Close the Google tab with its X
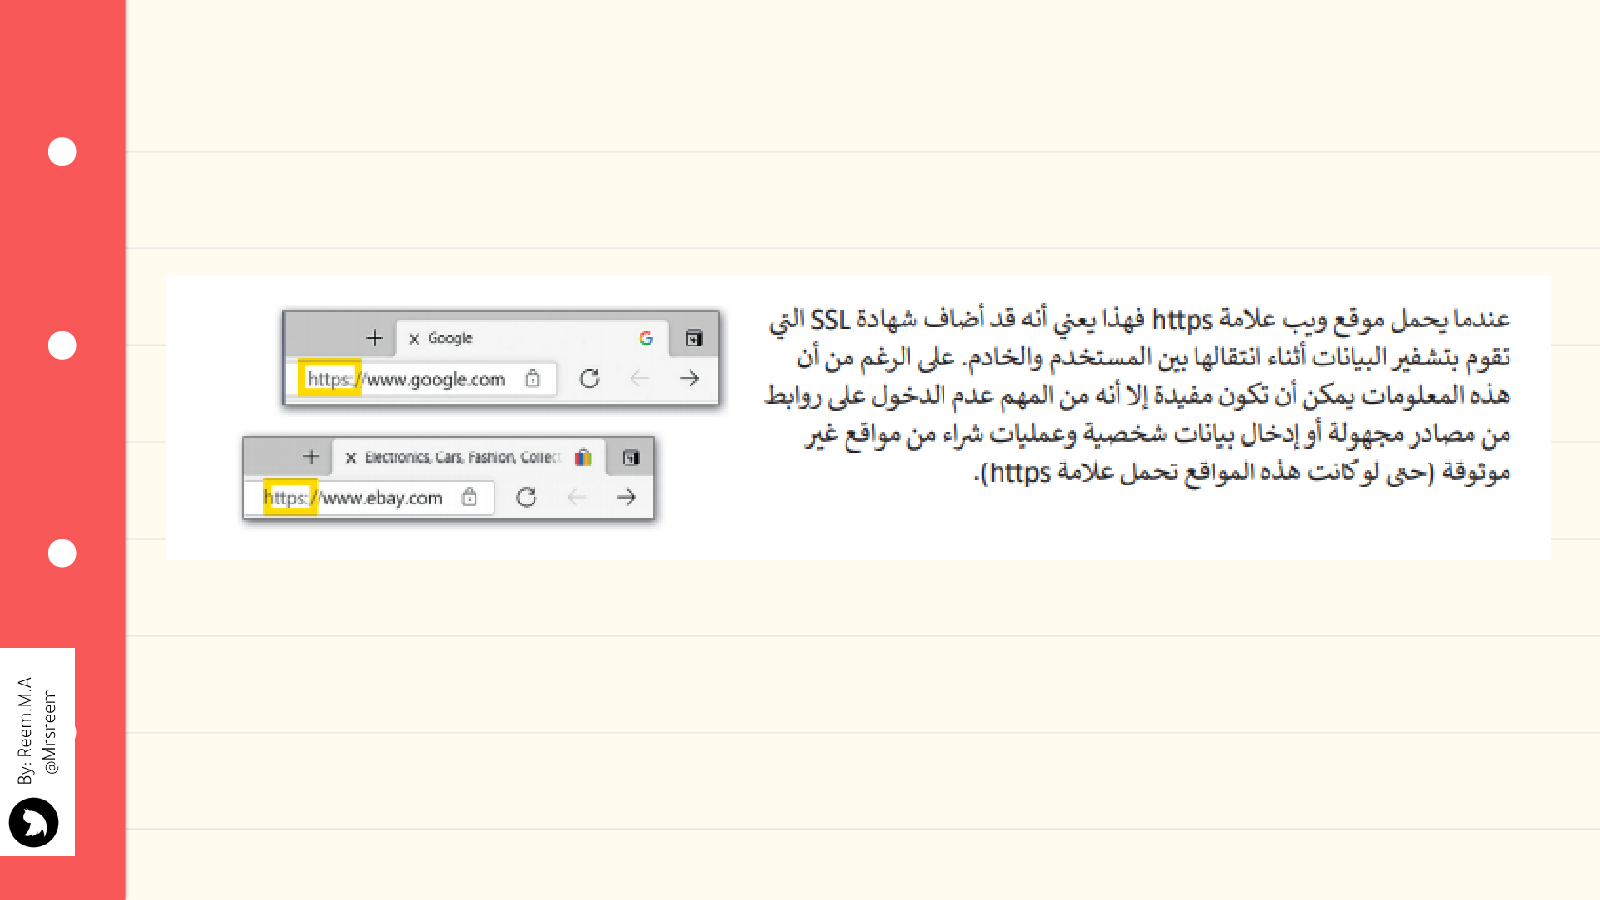1600x900 pixels. [x=414, y=339]
